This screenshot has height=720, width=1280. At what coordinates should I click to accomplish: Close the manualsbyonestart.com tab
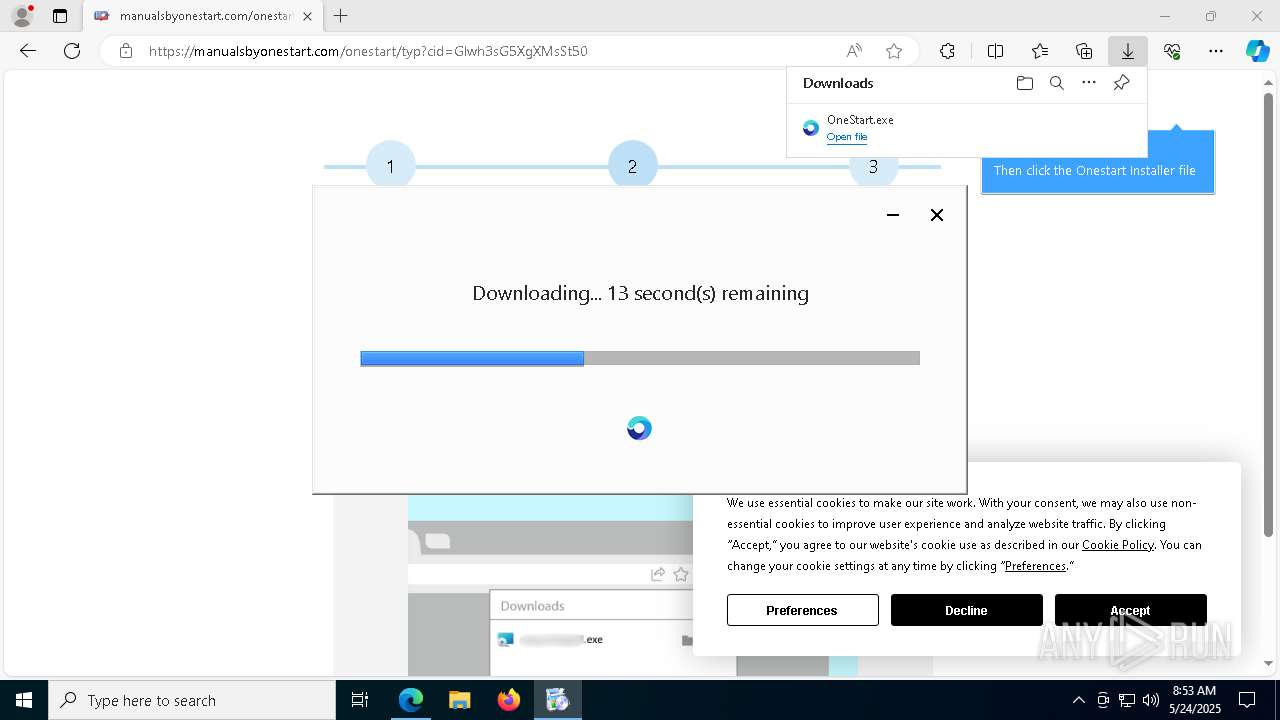tap(307, 16)
